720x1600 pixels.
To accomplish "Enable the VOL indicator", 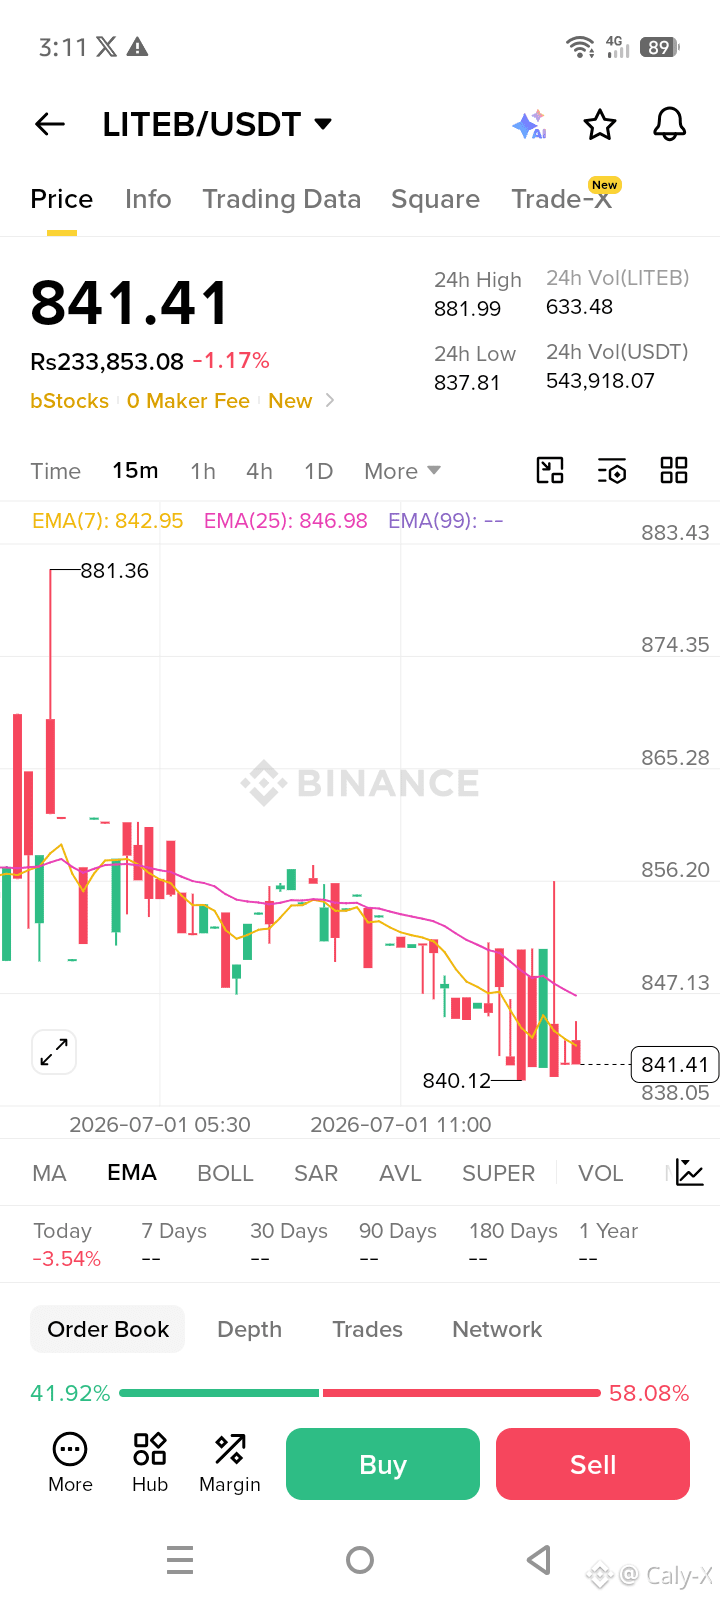I will coord(600,1173).
